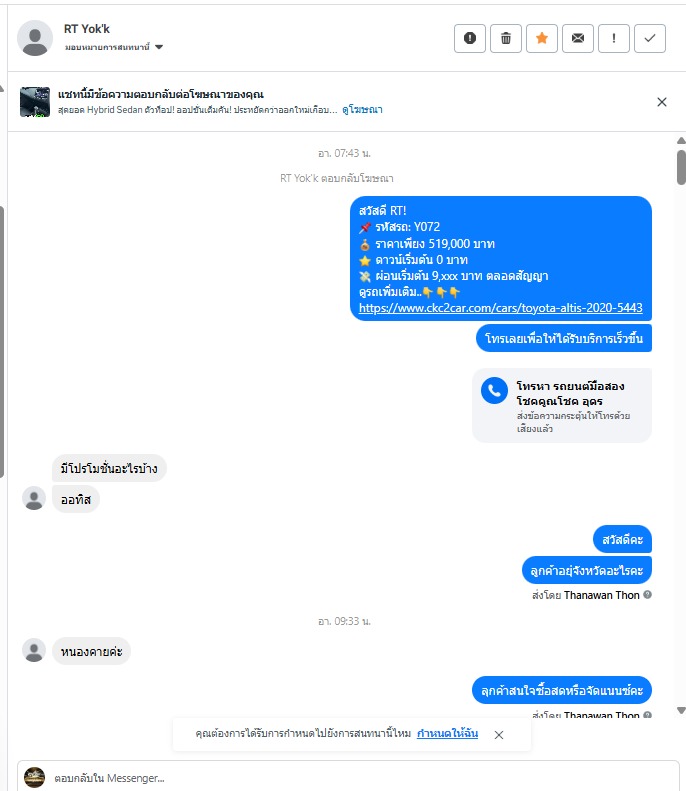Click the blue phone call icon
The image size is (686, 791).
[x=494, y=391]
